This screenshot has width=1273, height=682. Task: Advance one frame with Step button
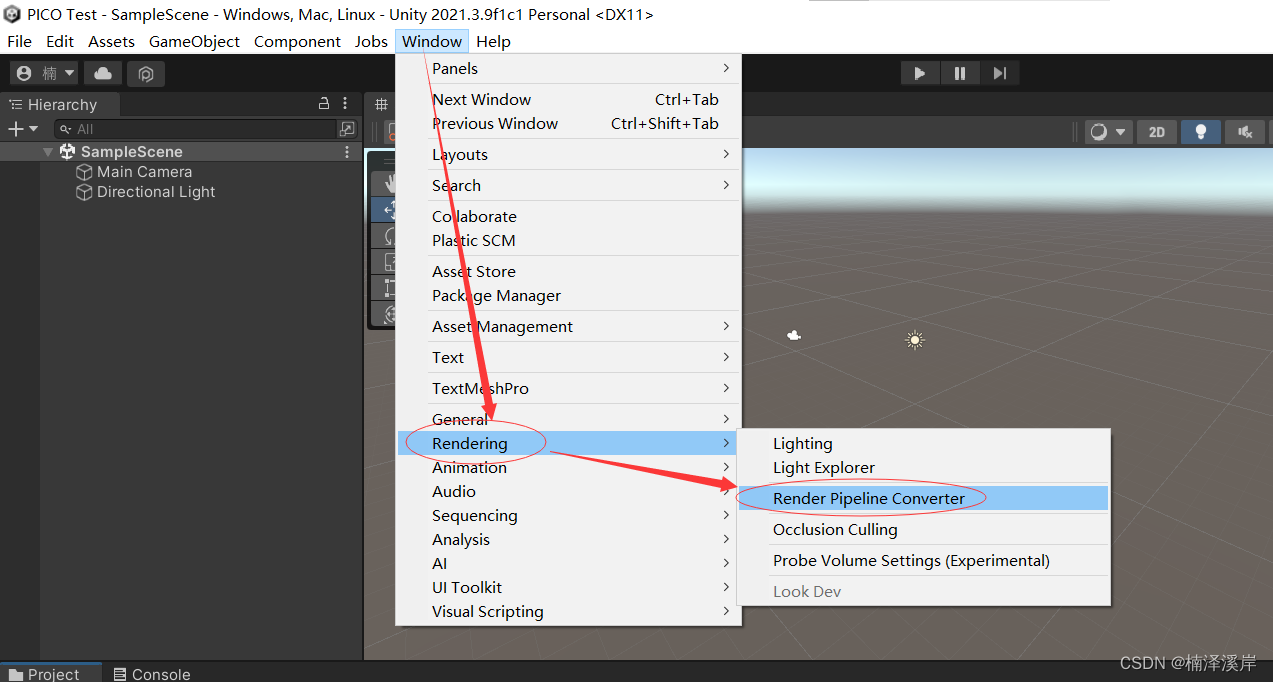[x=999, y=73]
